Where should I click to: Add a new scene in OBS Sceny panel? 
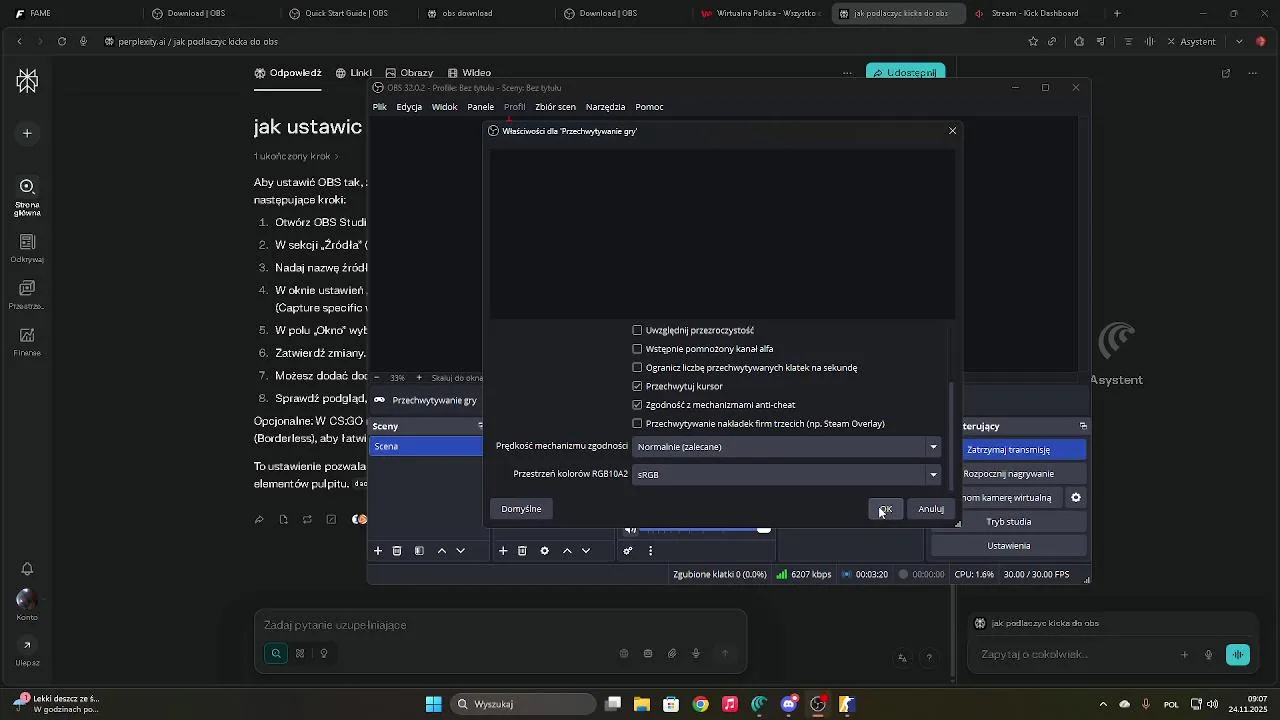pos(378,551)
